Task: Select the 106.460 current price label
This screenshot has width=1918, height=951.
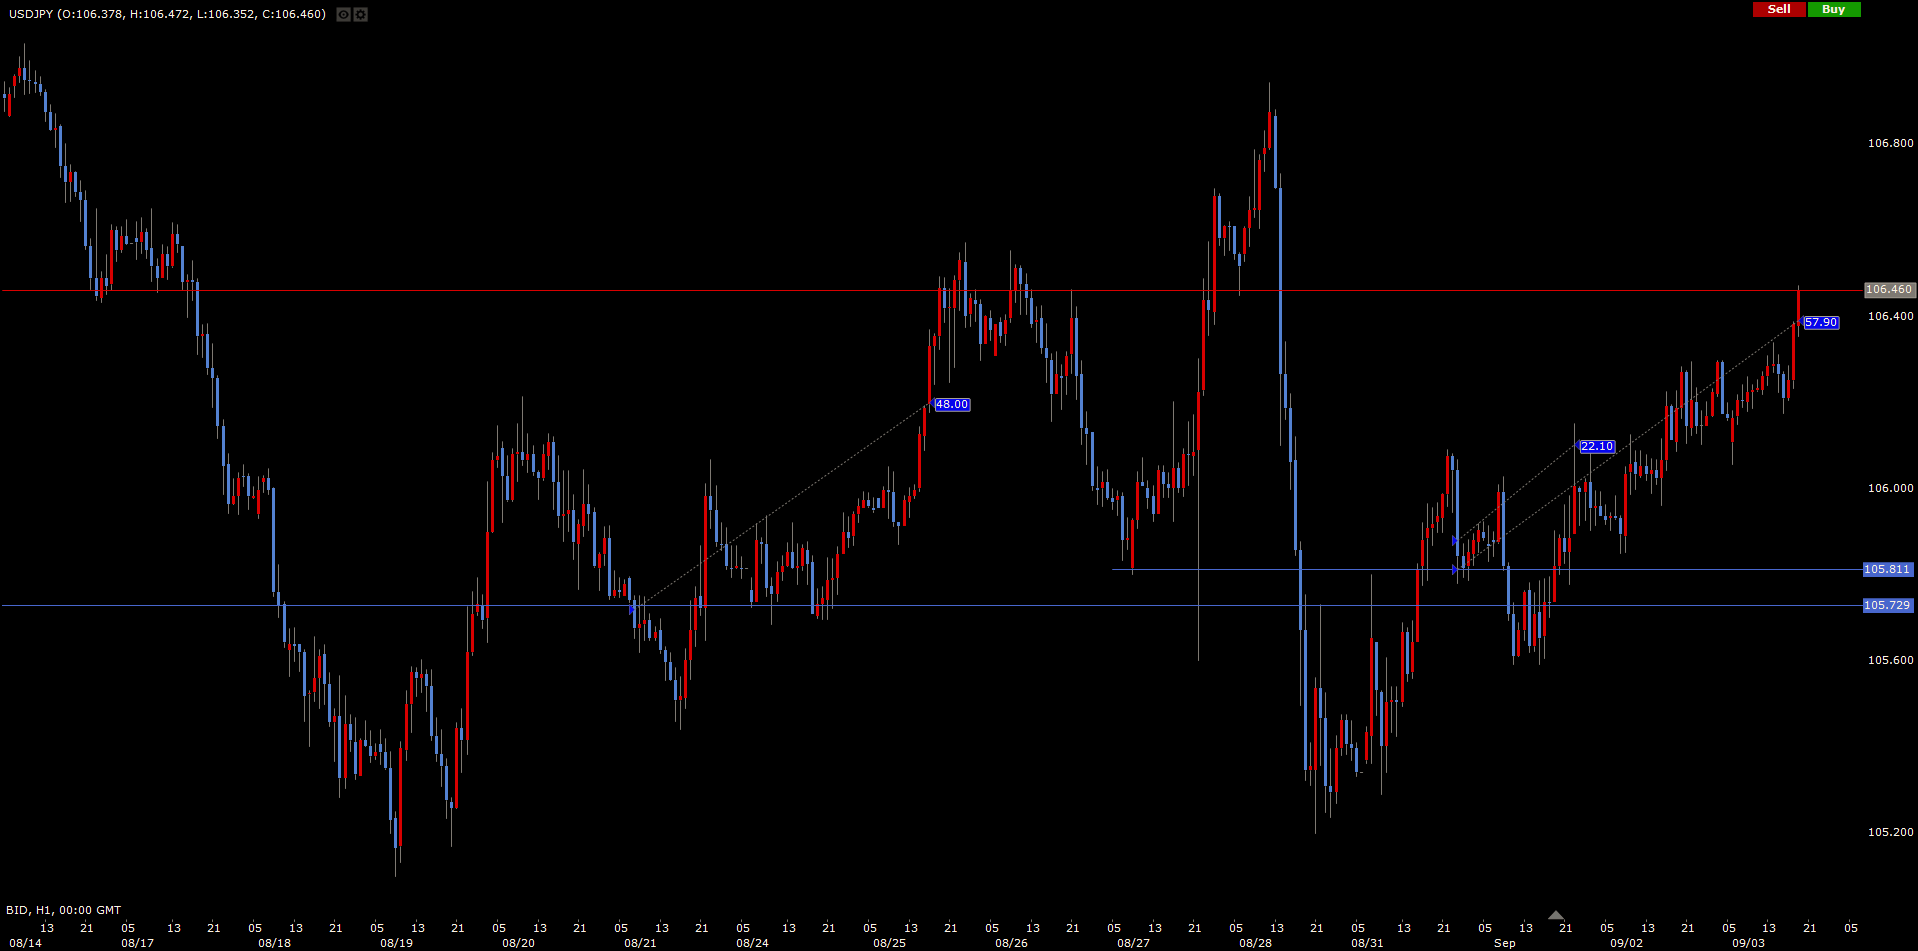Action: point(1888,290)
